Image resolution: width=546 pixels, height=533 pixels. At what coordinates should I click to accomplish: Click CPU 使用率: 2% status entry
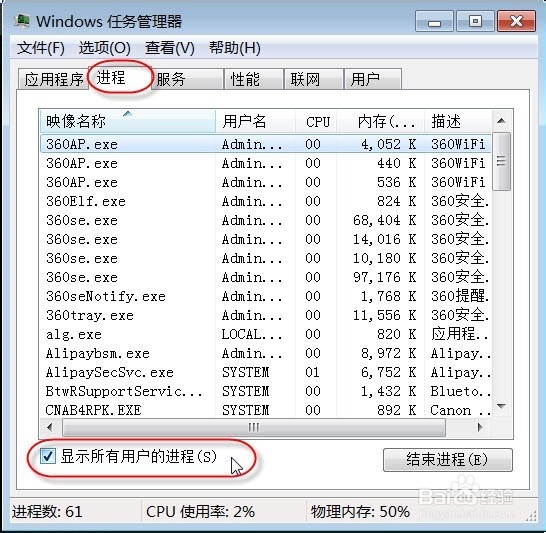click(x=200, y=512)
